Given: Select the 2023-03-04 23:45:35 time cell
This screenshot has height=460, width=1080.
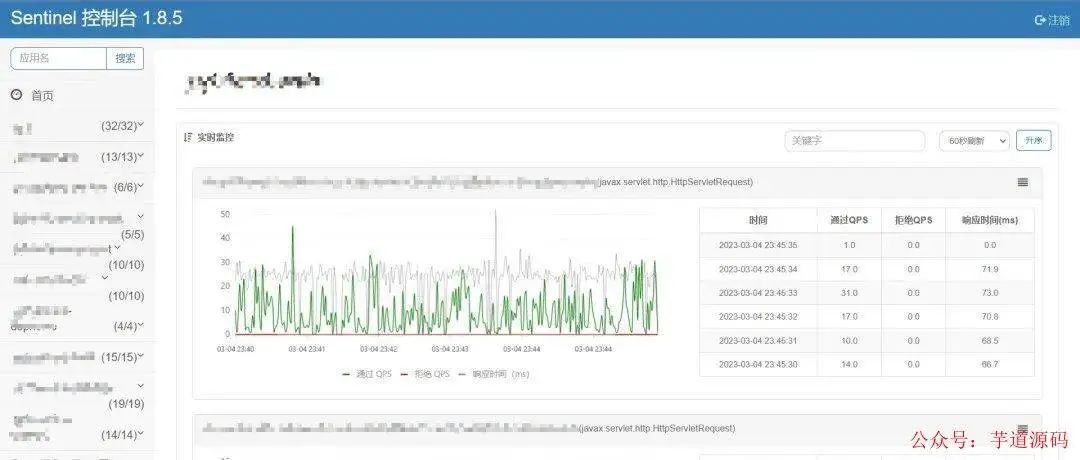Looking at the screenshot, I should [x=758, y=245].
